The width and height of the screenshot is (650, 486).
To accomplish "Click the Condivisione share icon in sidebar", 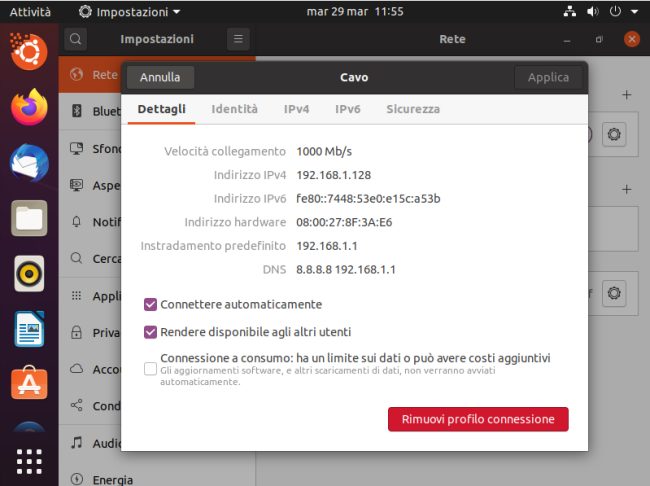I will tap(77, 405).
